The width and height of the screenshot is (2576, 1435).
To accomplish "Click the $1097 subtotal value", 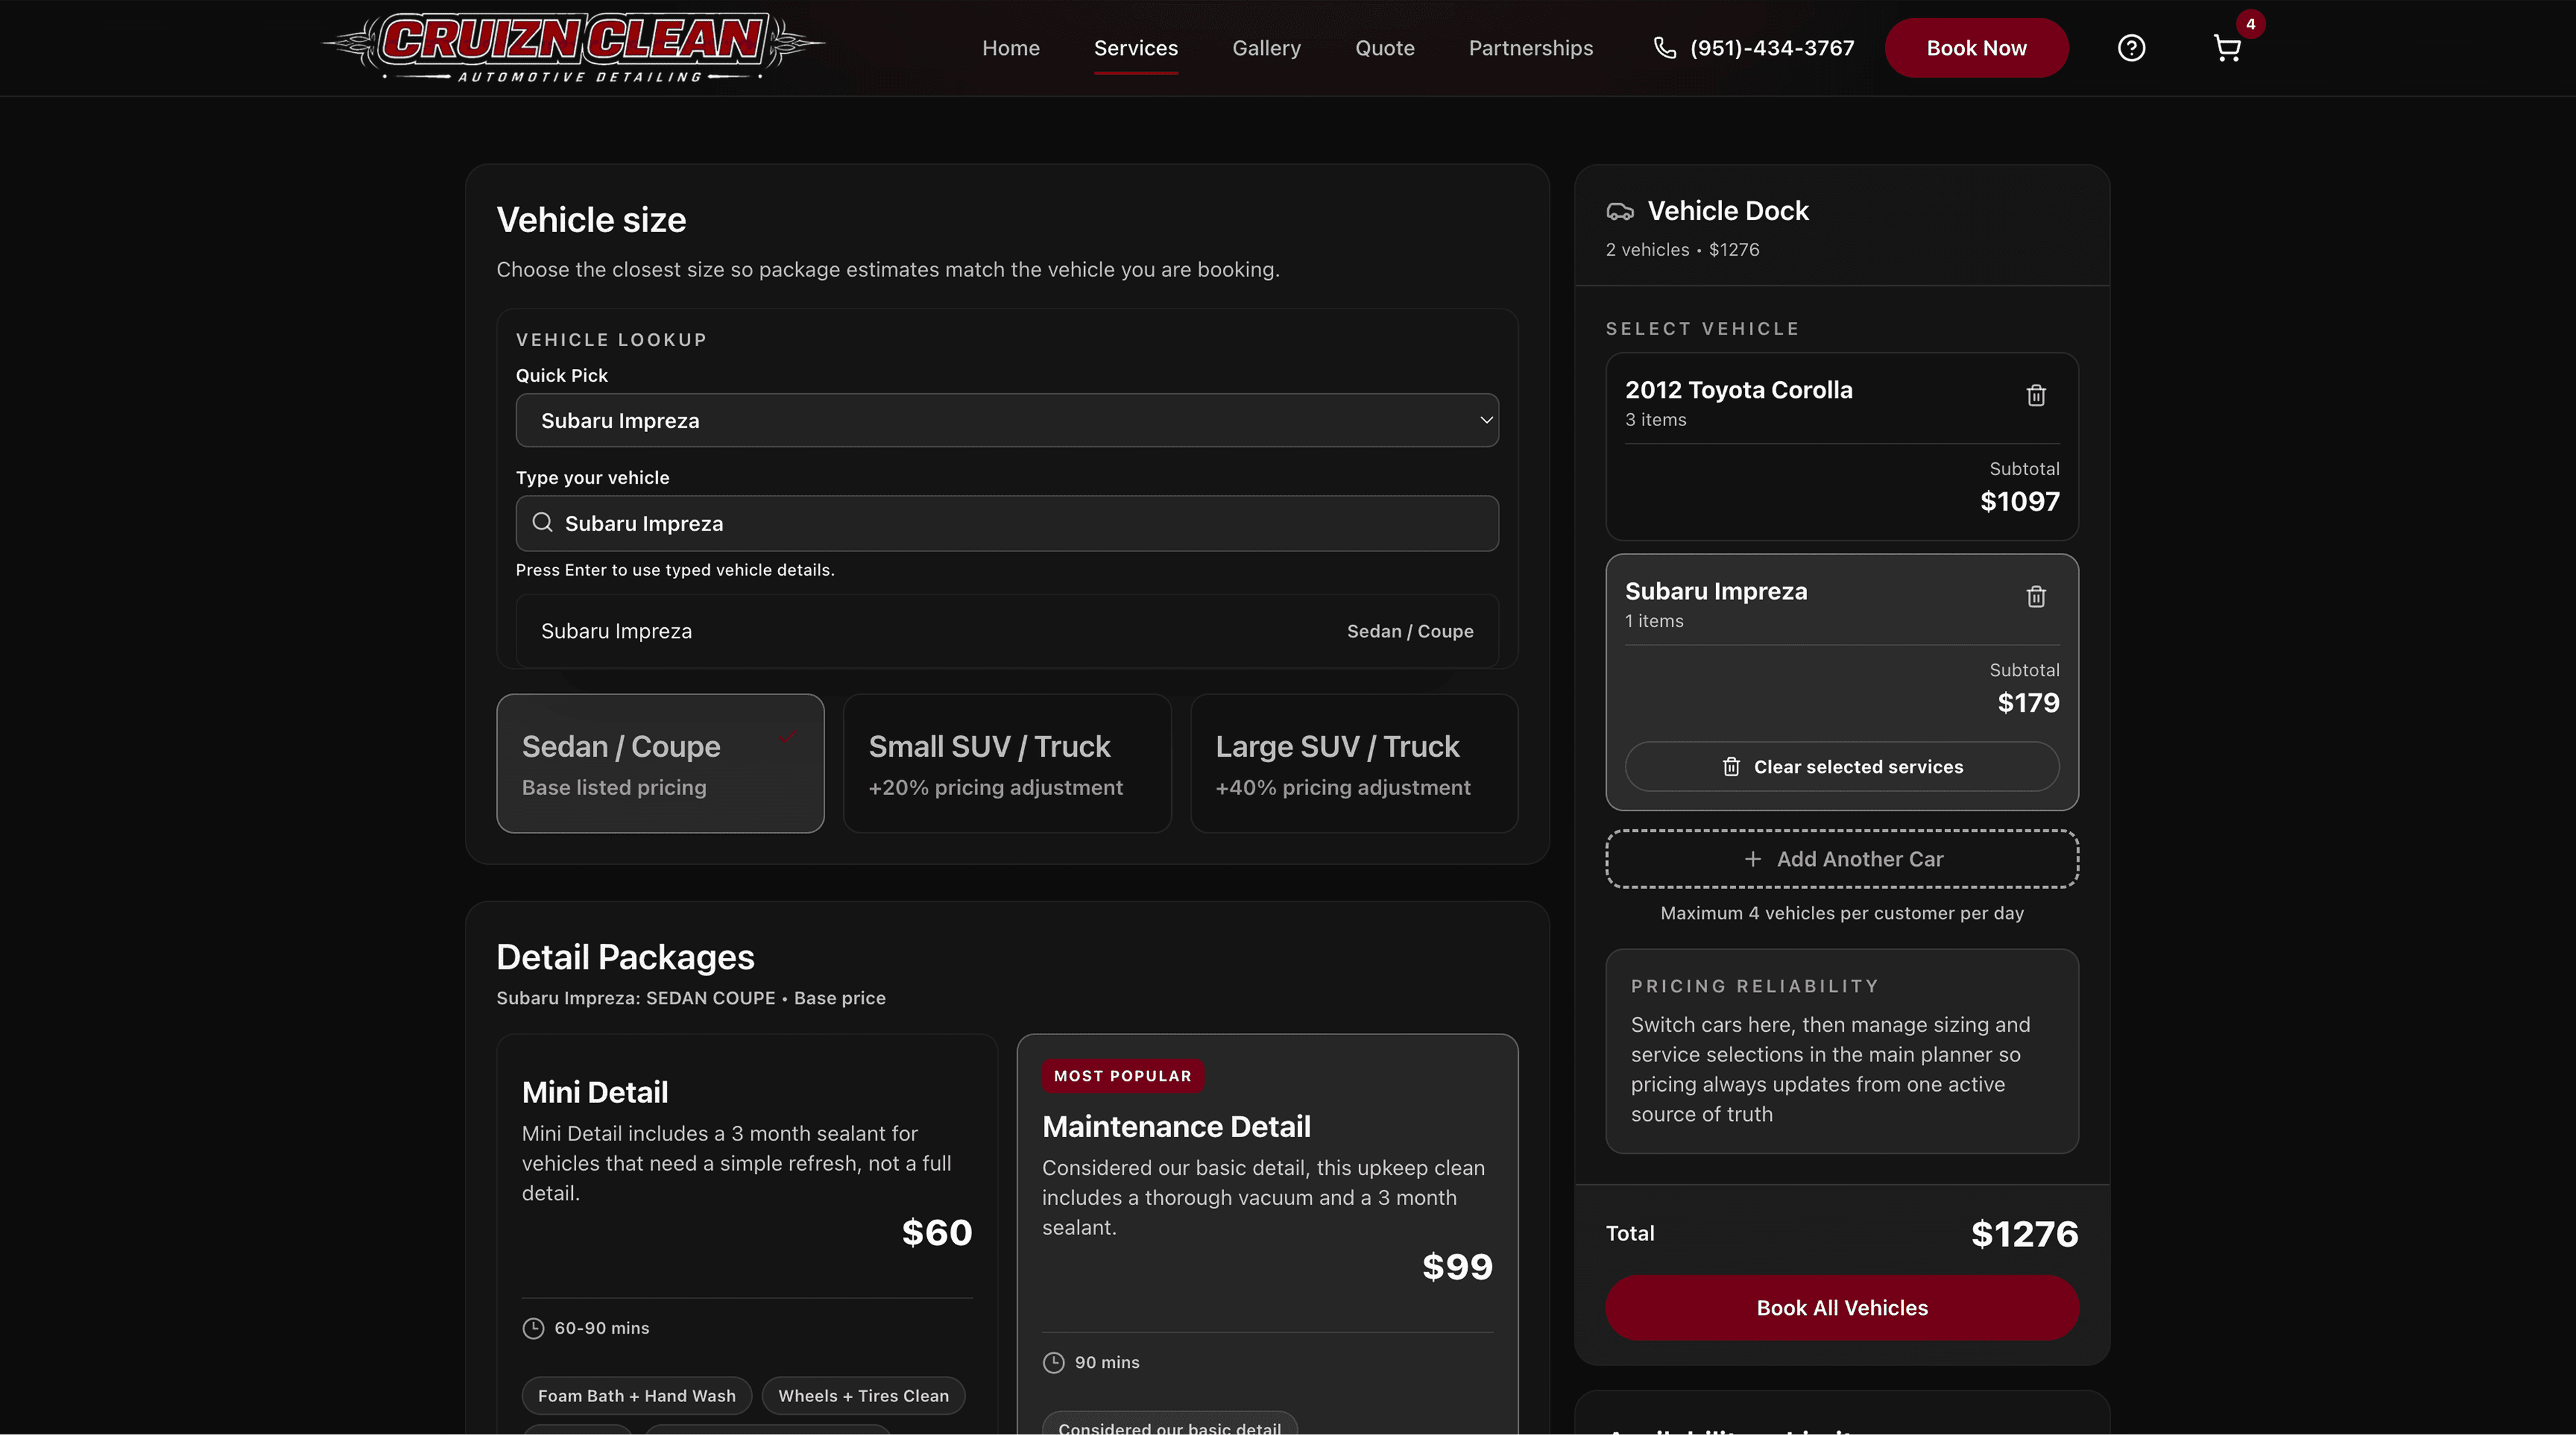I will click(x=2020, y=501).
